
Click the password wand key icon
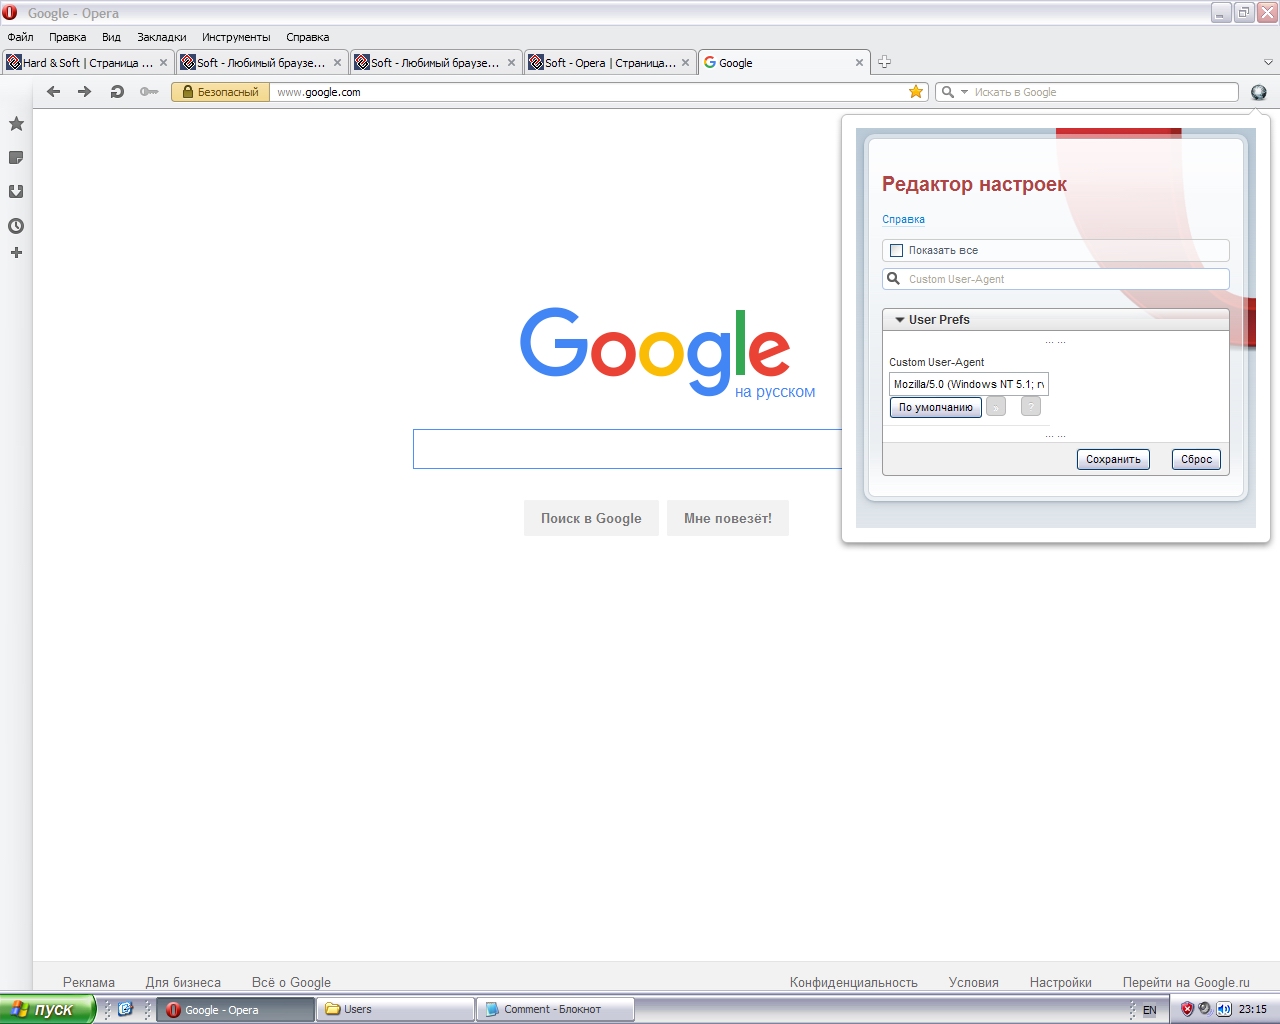tap(149, 92)
